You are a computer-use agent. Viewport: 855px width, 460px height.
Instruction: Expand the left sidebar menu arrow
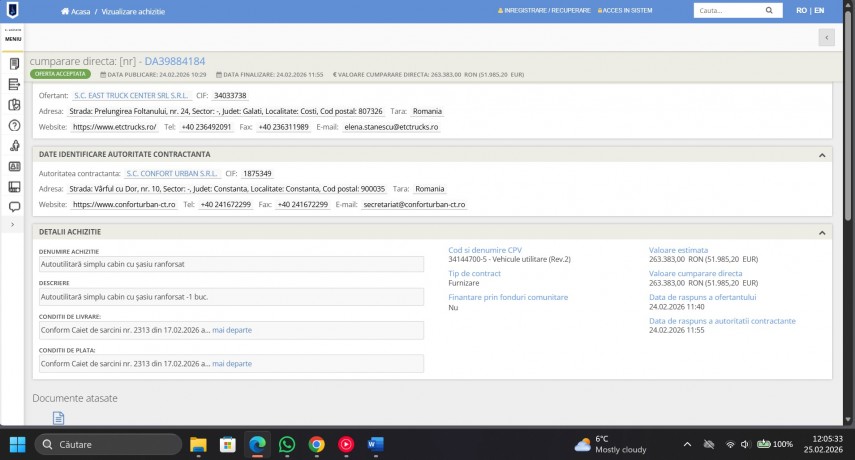tap(11, 225)
